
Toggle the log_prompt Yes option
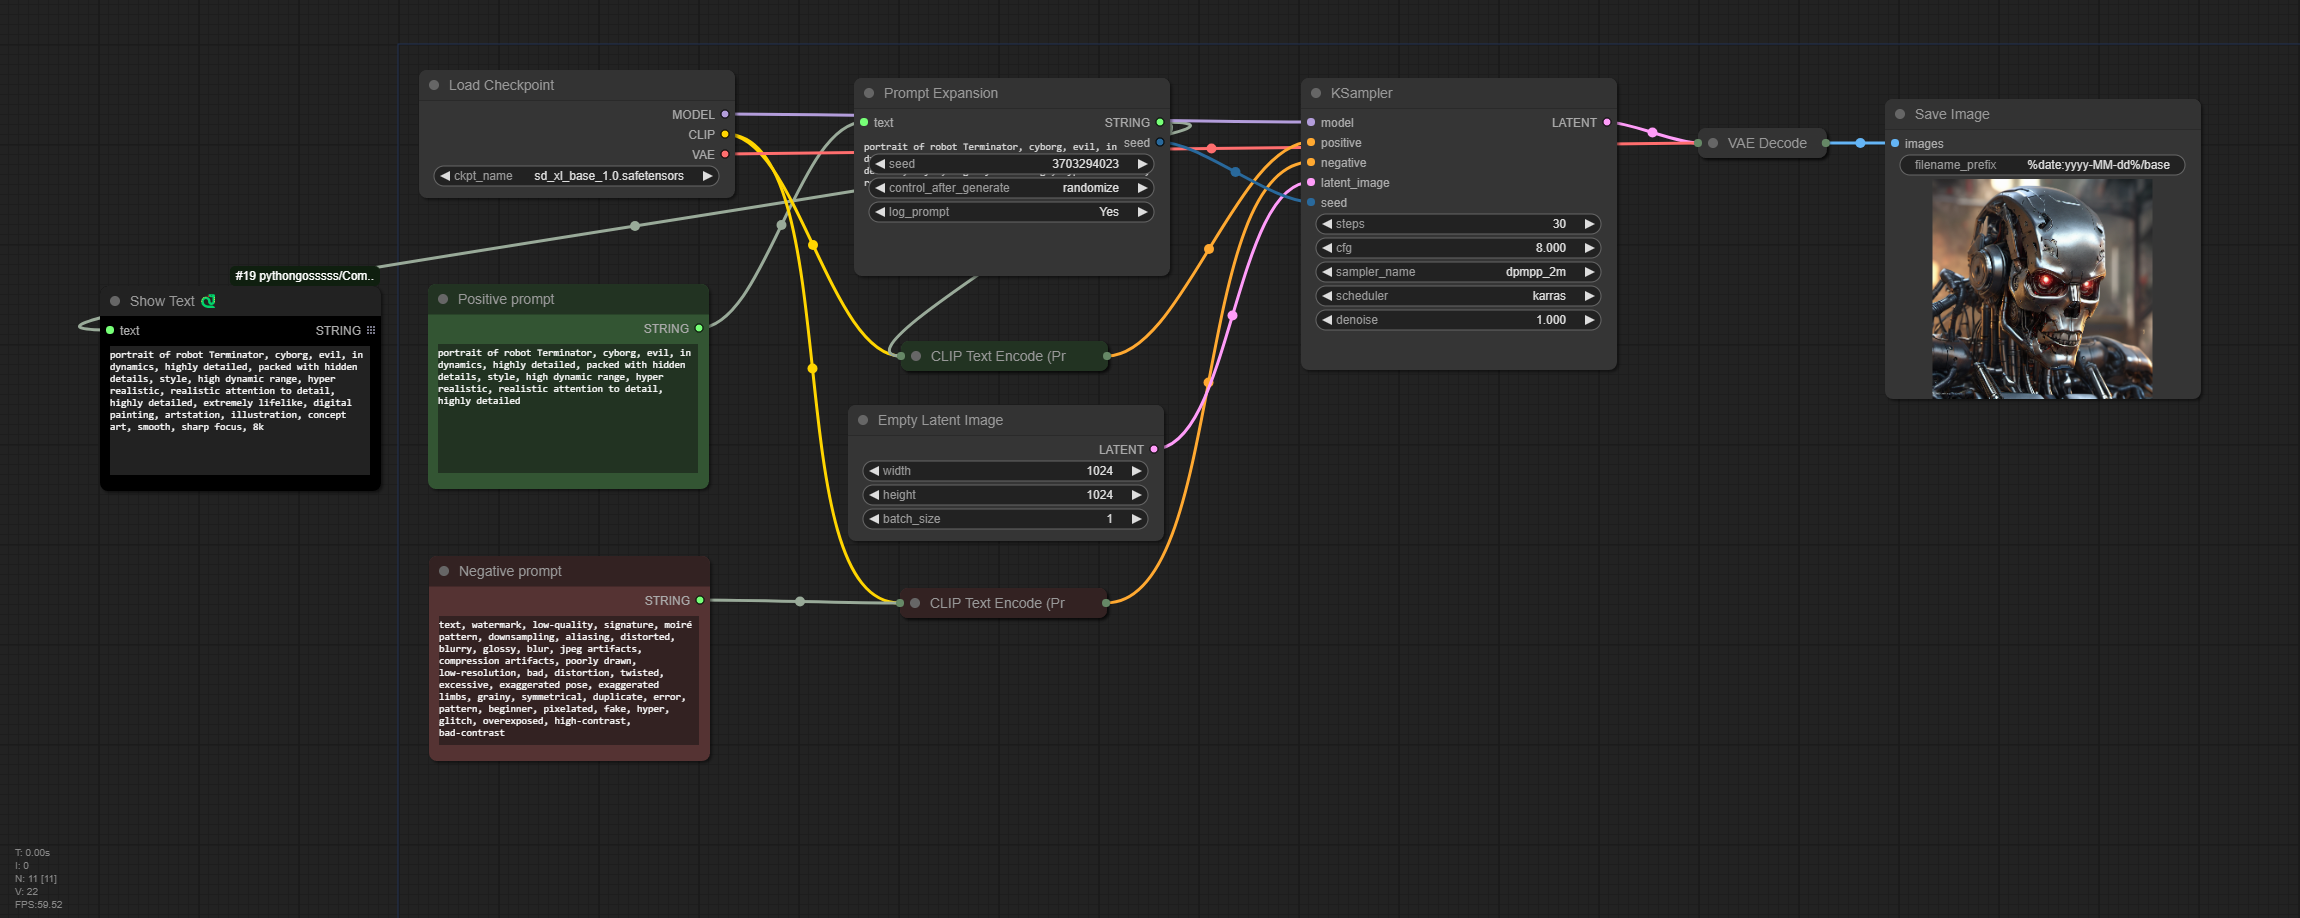1011,212
